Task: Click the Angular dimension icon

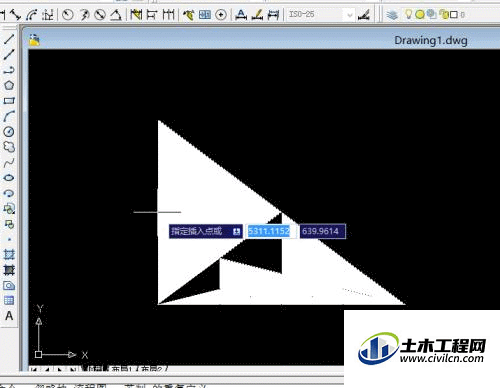Action: [116, 14]
